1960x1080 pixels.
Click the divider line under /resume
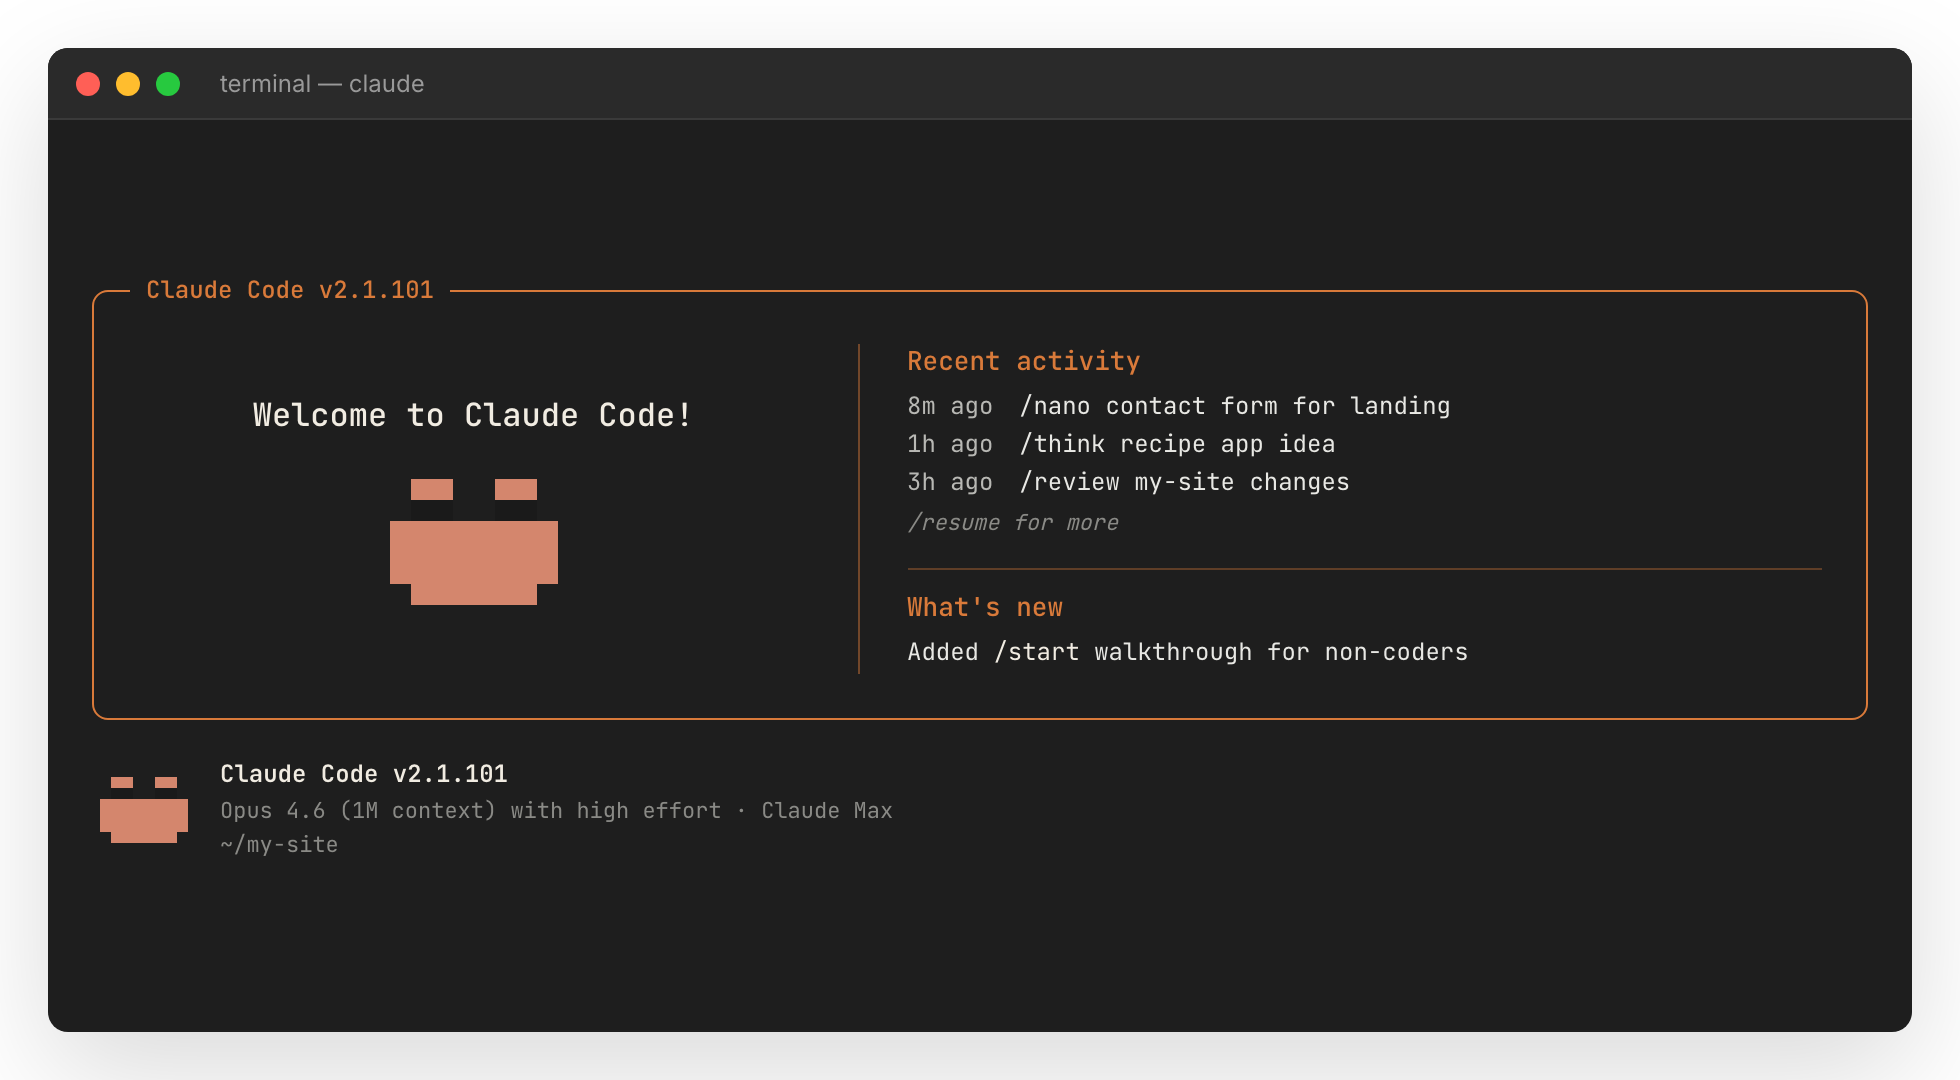1364,567
